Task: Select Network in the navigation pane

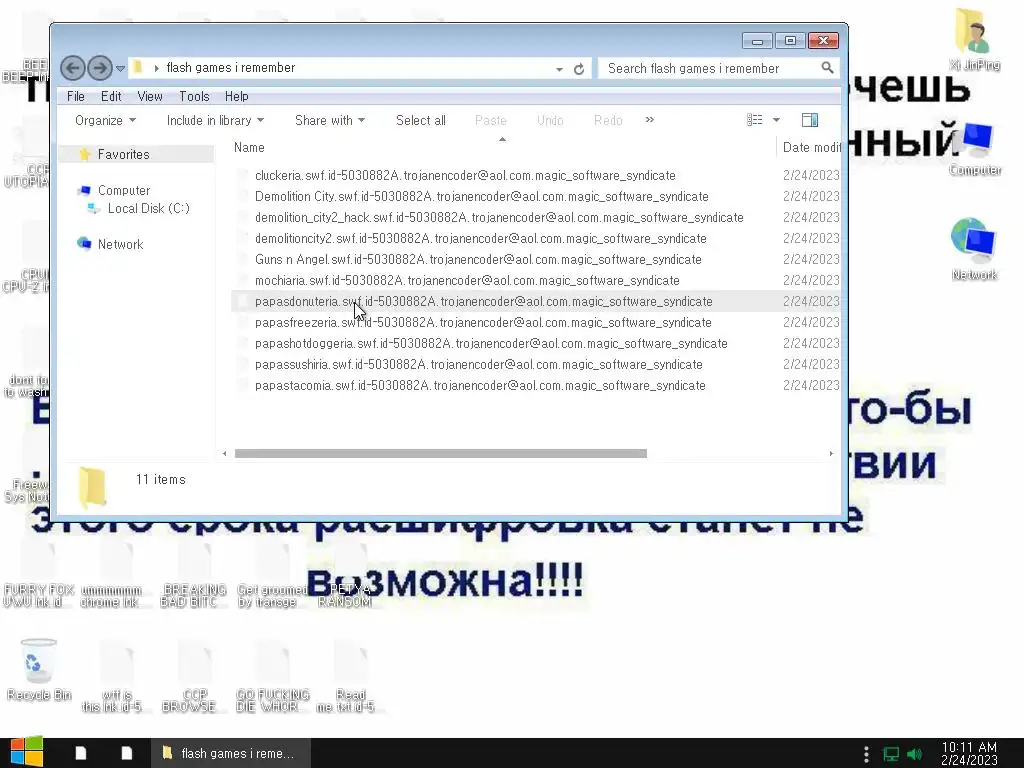Action: click(120, 244)
